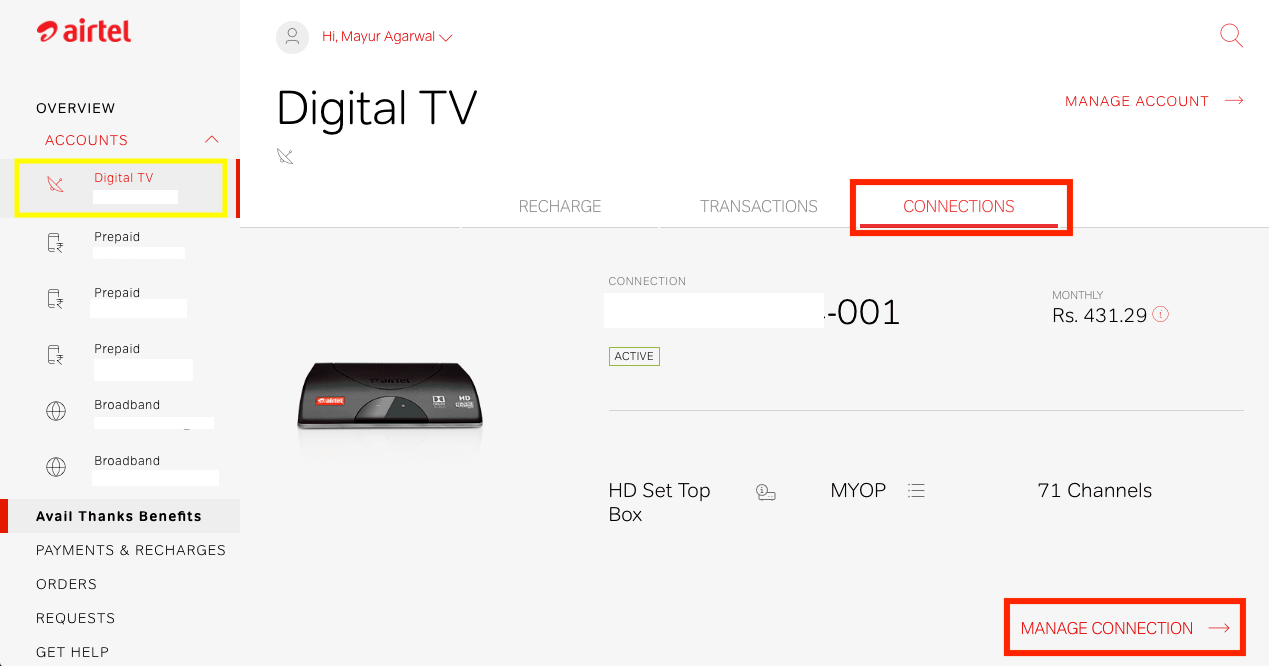Viewport: 1269px width, 666px height.
Task: Switch to the RECHARGE tab
Action: coord(560,206)
